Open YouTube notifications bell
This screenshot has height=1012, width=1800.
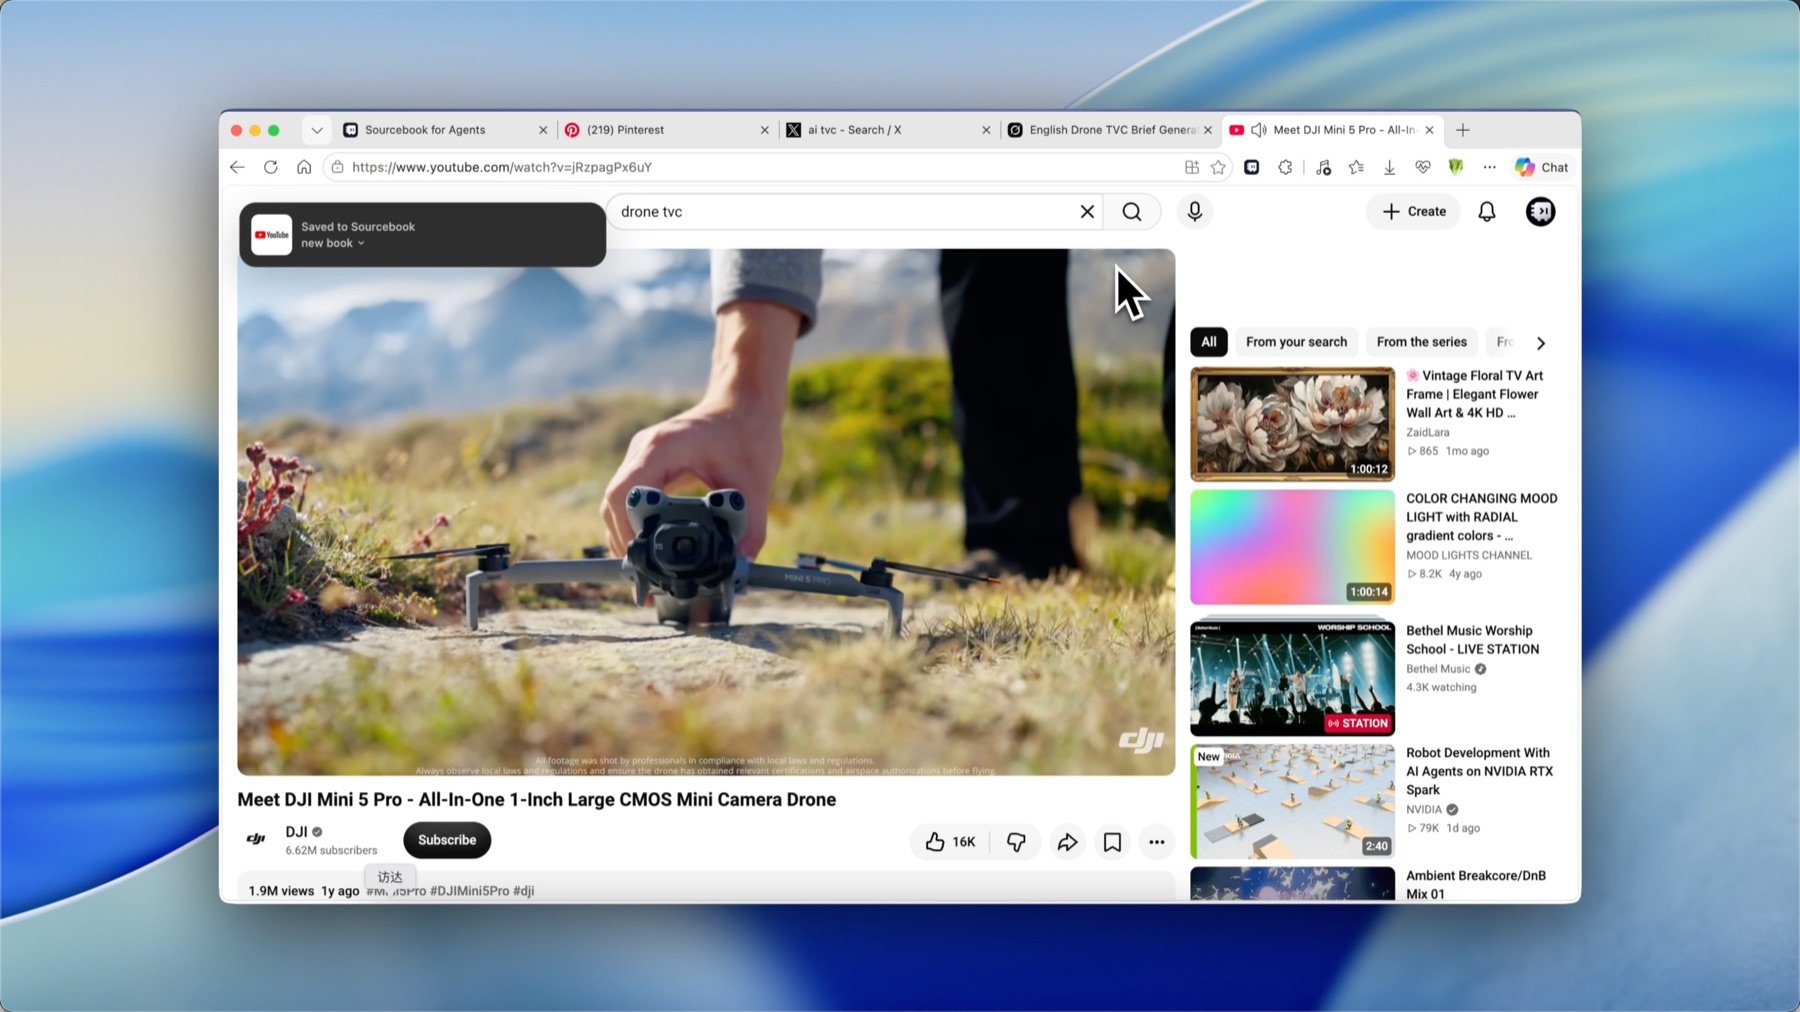(1487, 212)
